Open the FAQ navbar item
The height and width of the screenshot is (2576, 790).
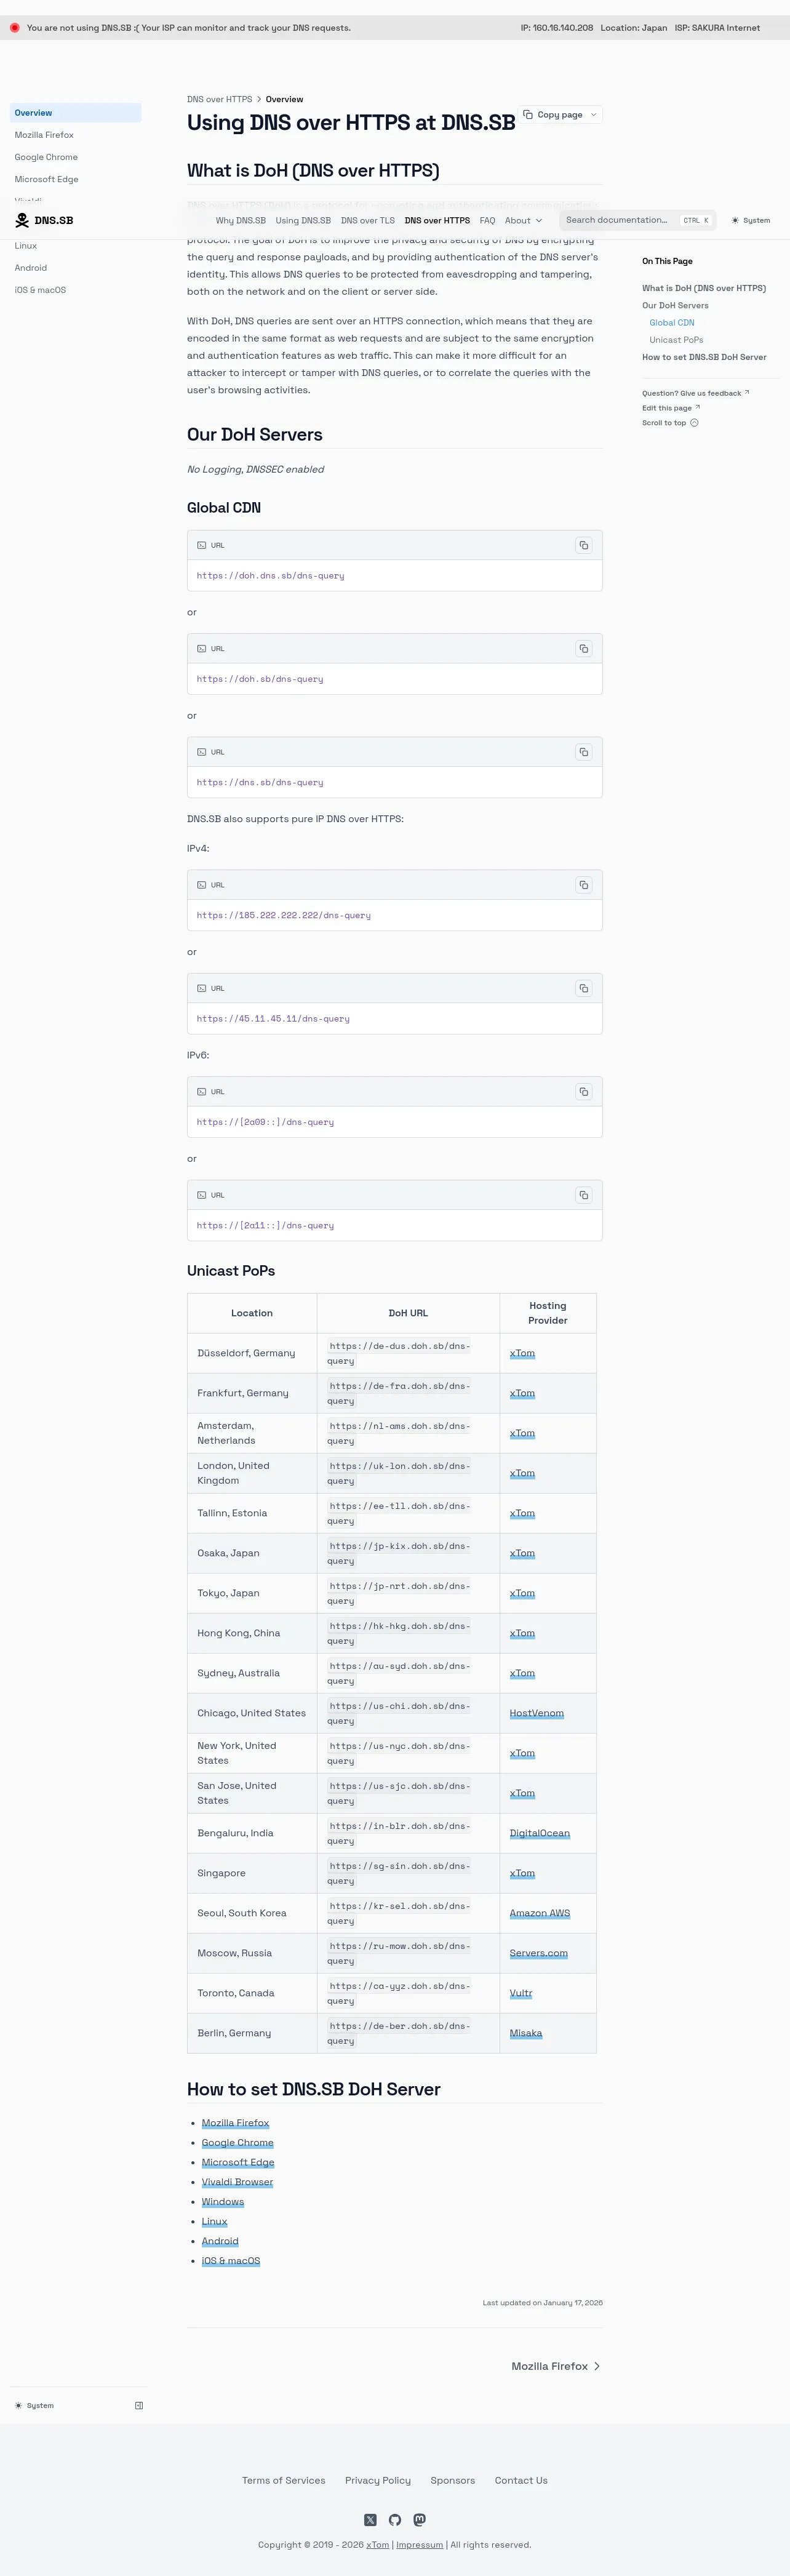(x=487, y=220)
